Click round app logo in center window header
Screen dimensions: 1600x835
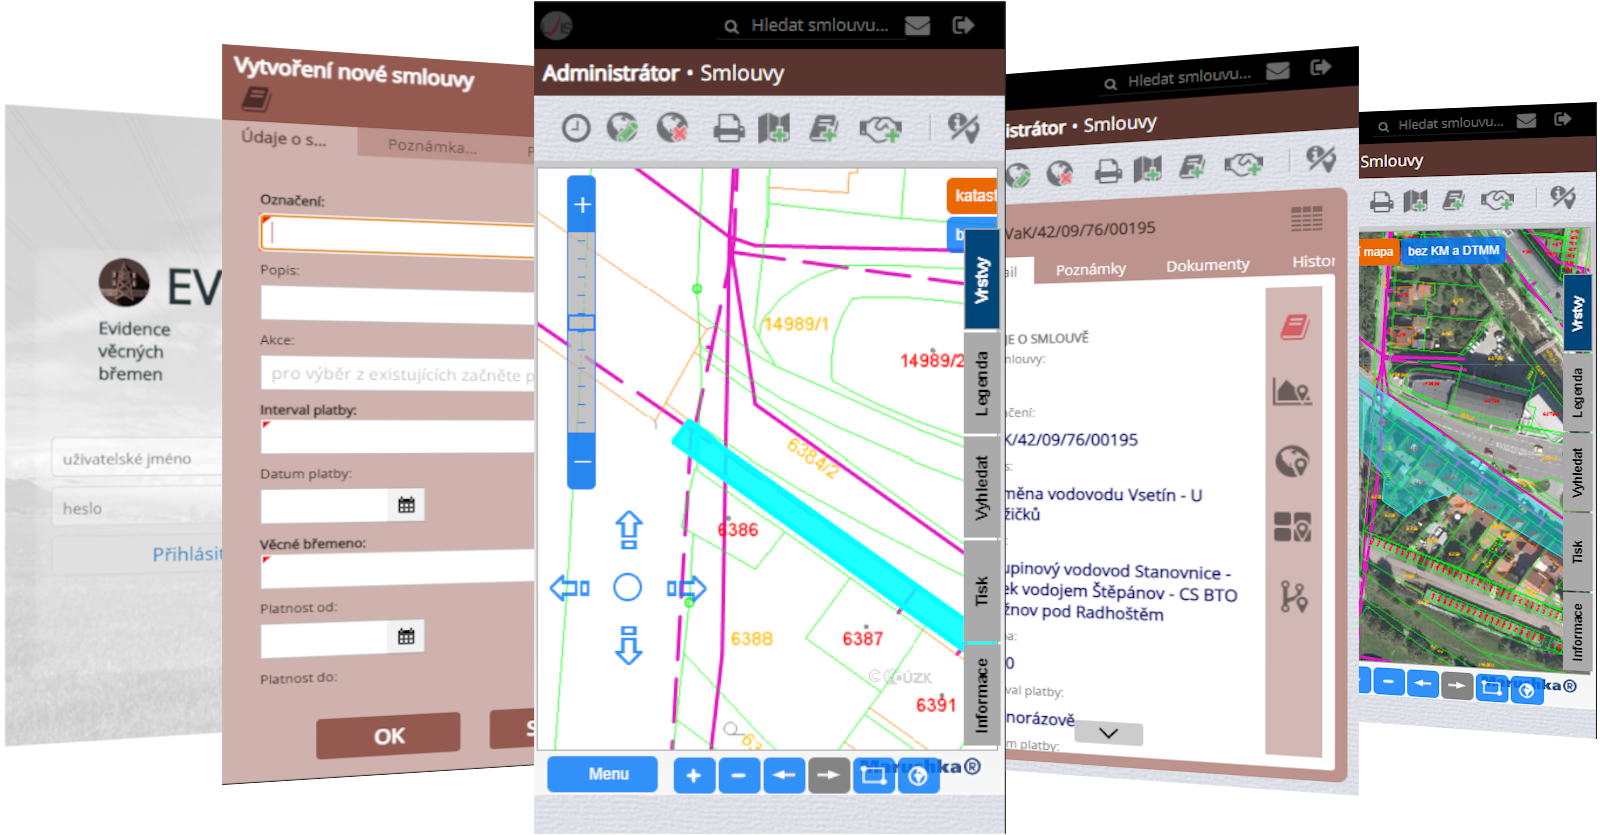(556, 25)
